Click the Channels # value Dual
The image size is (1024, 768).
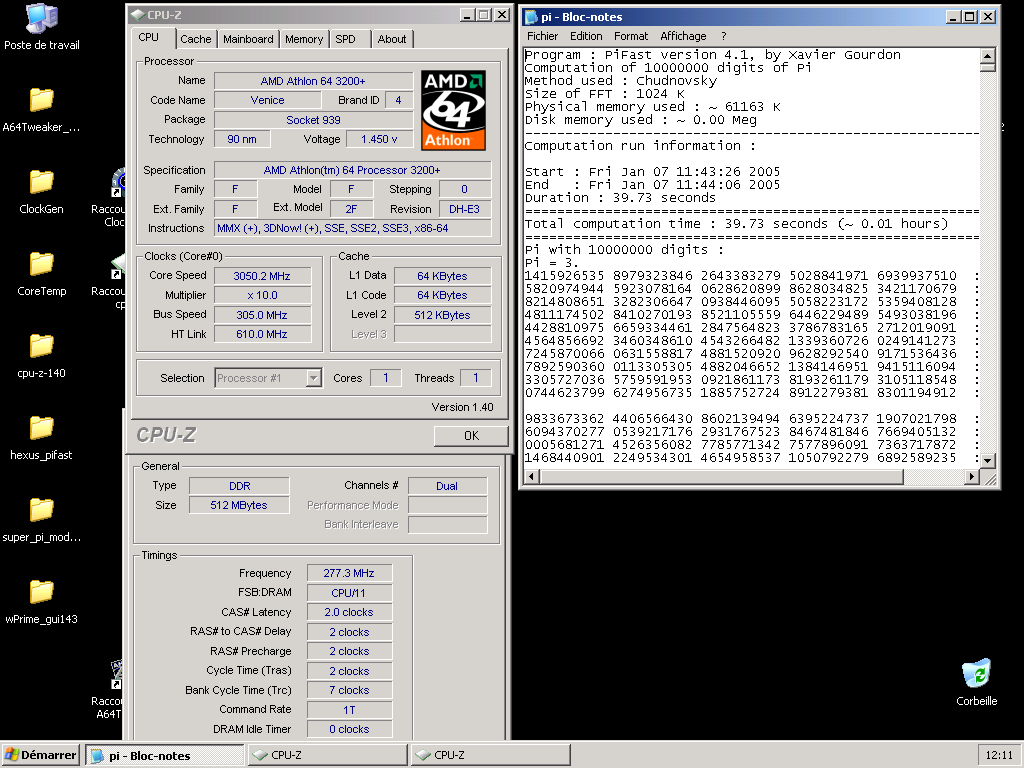pos(447,486)
